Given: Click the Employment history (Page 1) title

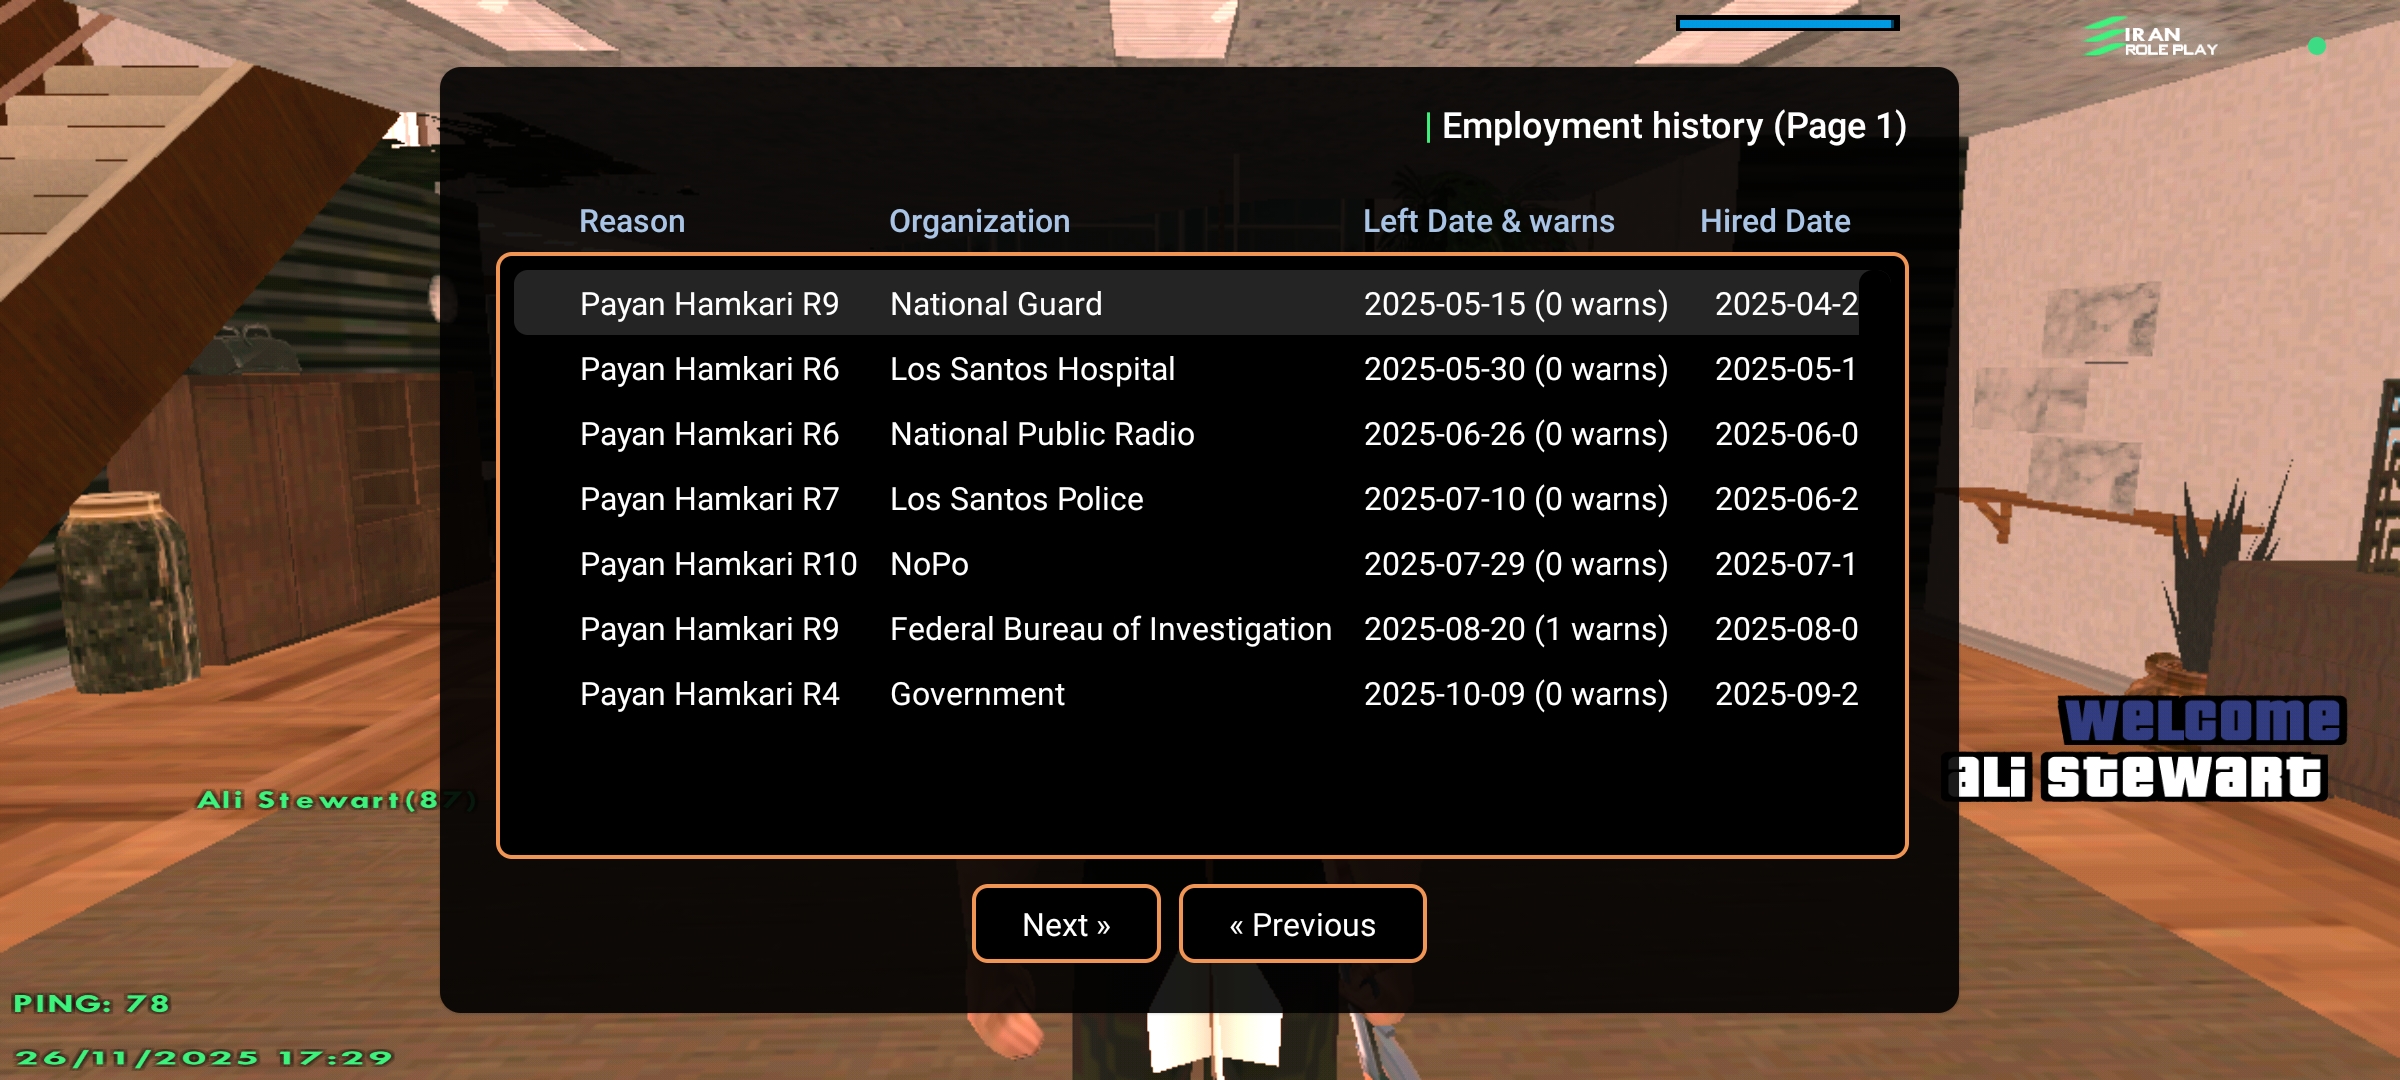Looking at the screenshot, I should click(1673, 126).
